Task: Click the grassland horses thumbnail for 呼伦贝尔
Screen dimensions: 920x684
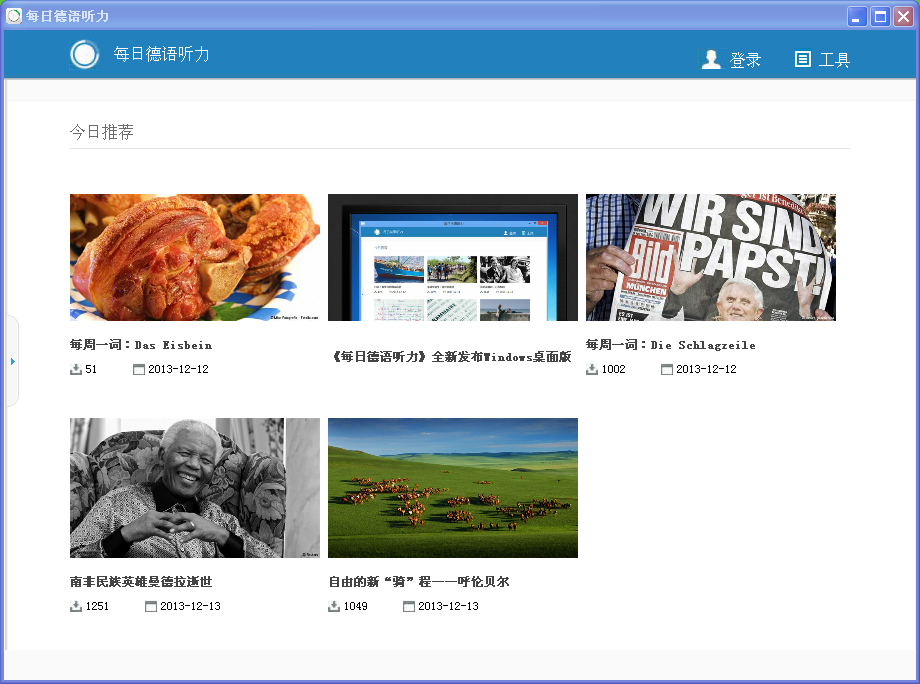Action: click(x=452, y=487)
